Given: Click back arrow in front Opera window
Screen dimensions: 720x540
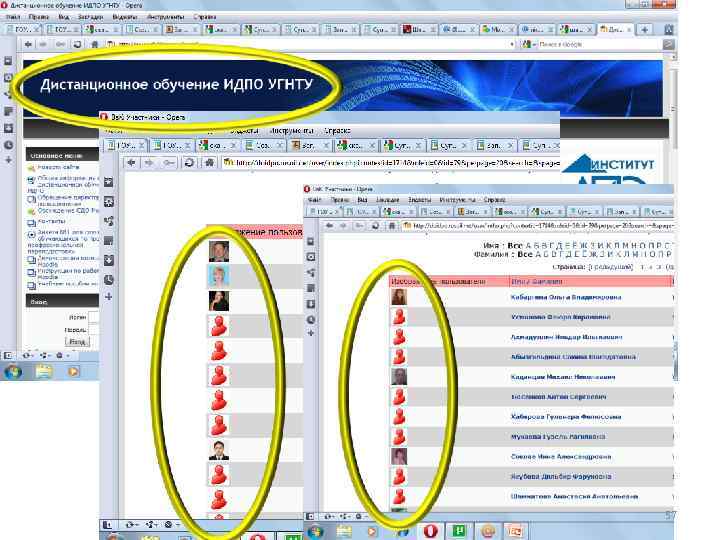Looking at the screenshot, I should [x=329, y=225].
